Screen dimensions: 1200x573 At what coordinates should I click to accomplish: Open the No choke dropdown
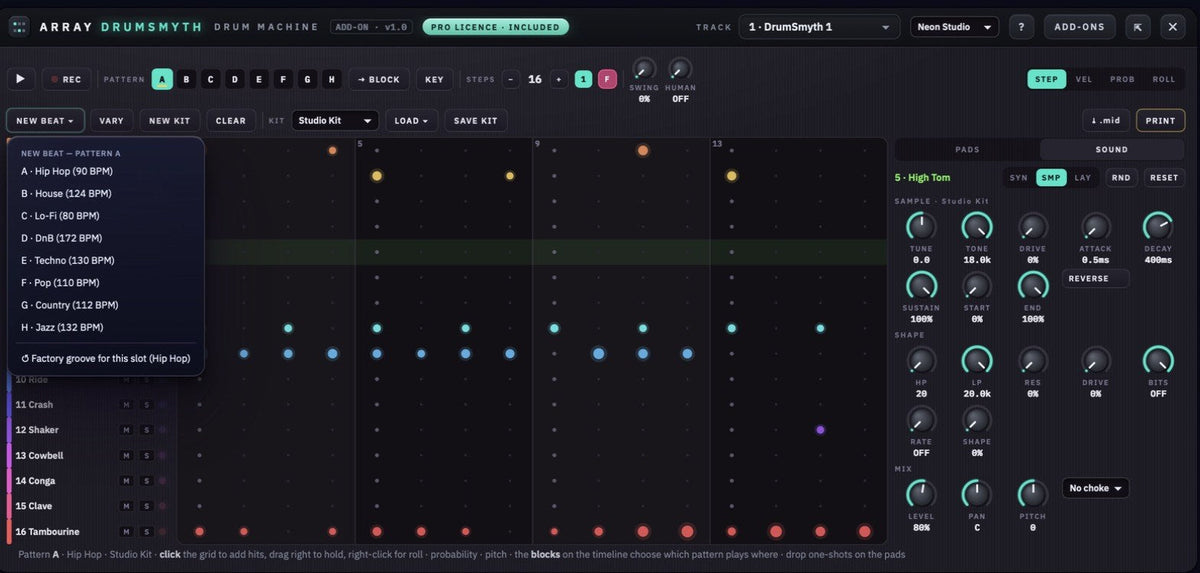[1095, 489]
